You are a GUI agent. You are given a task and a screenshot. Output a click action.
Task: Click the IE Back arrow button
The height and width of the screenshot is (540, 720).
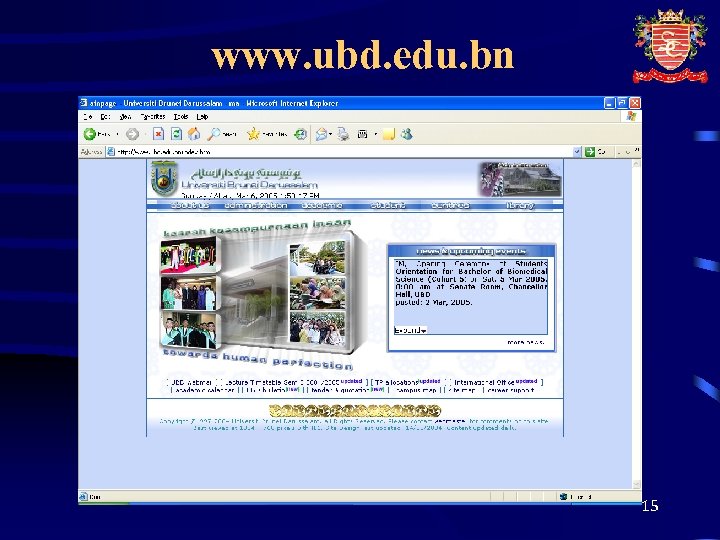click(90, 134)
